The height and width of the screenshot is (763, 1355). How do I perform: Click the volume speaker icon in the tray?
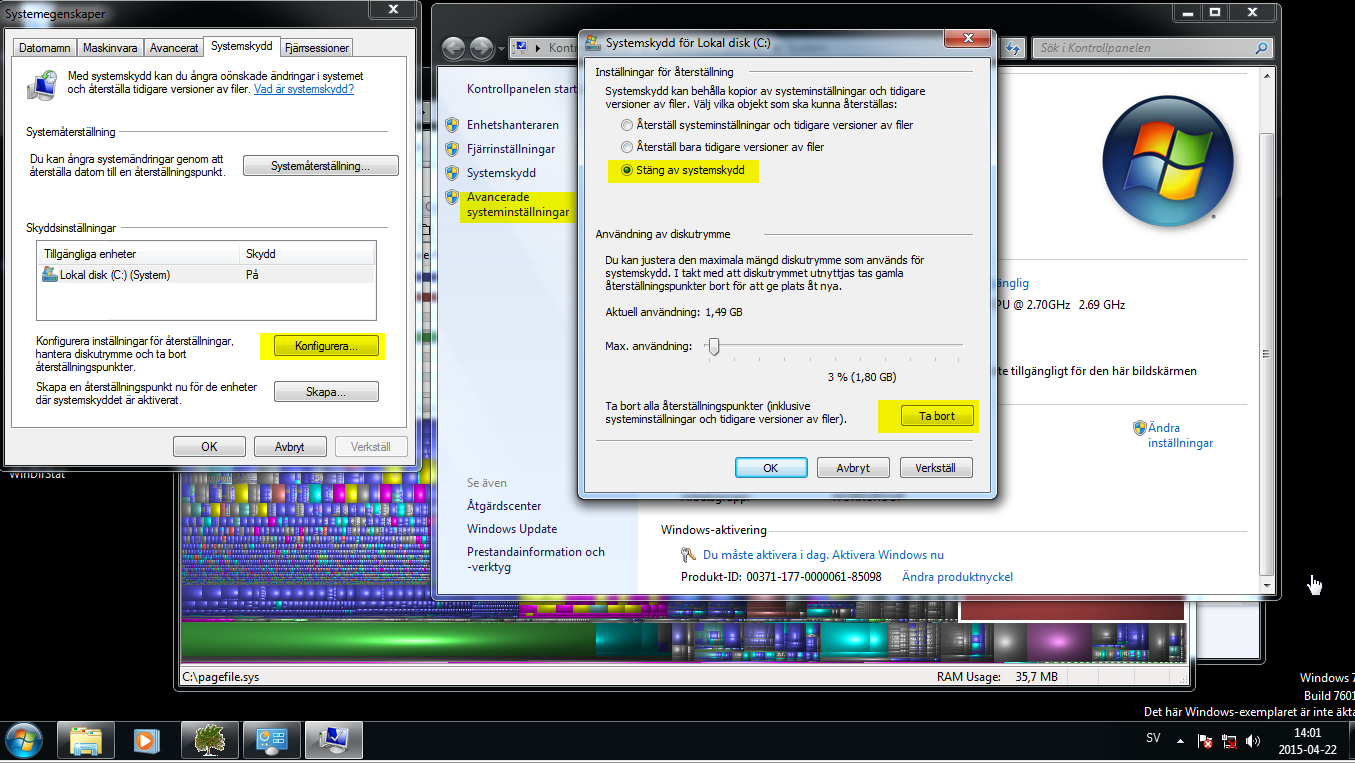(x=1253, y=741)
